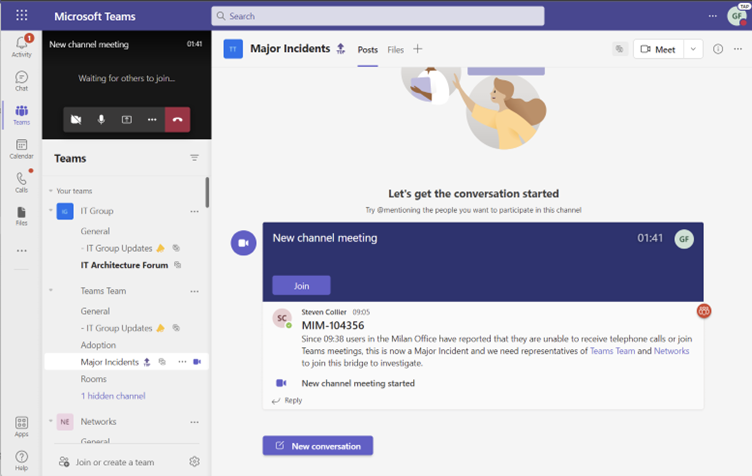This screenshot has height=476, width=752.
Task: Click the 'MIM-104356' post title
Action: point(333,325)
